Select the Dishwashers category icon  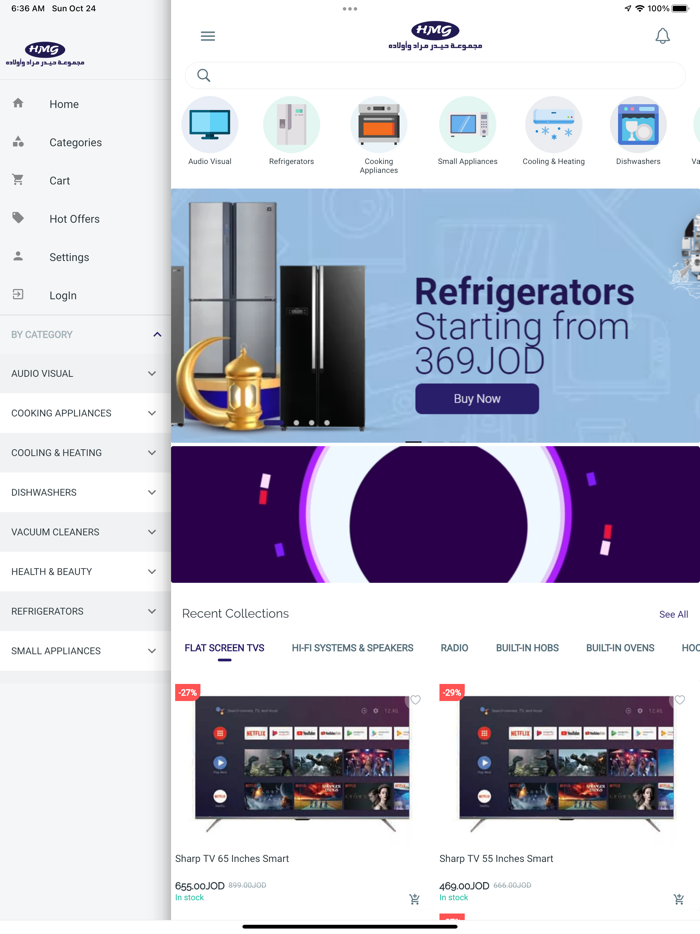[638, 125]
